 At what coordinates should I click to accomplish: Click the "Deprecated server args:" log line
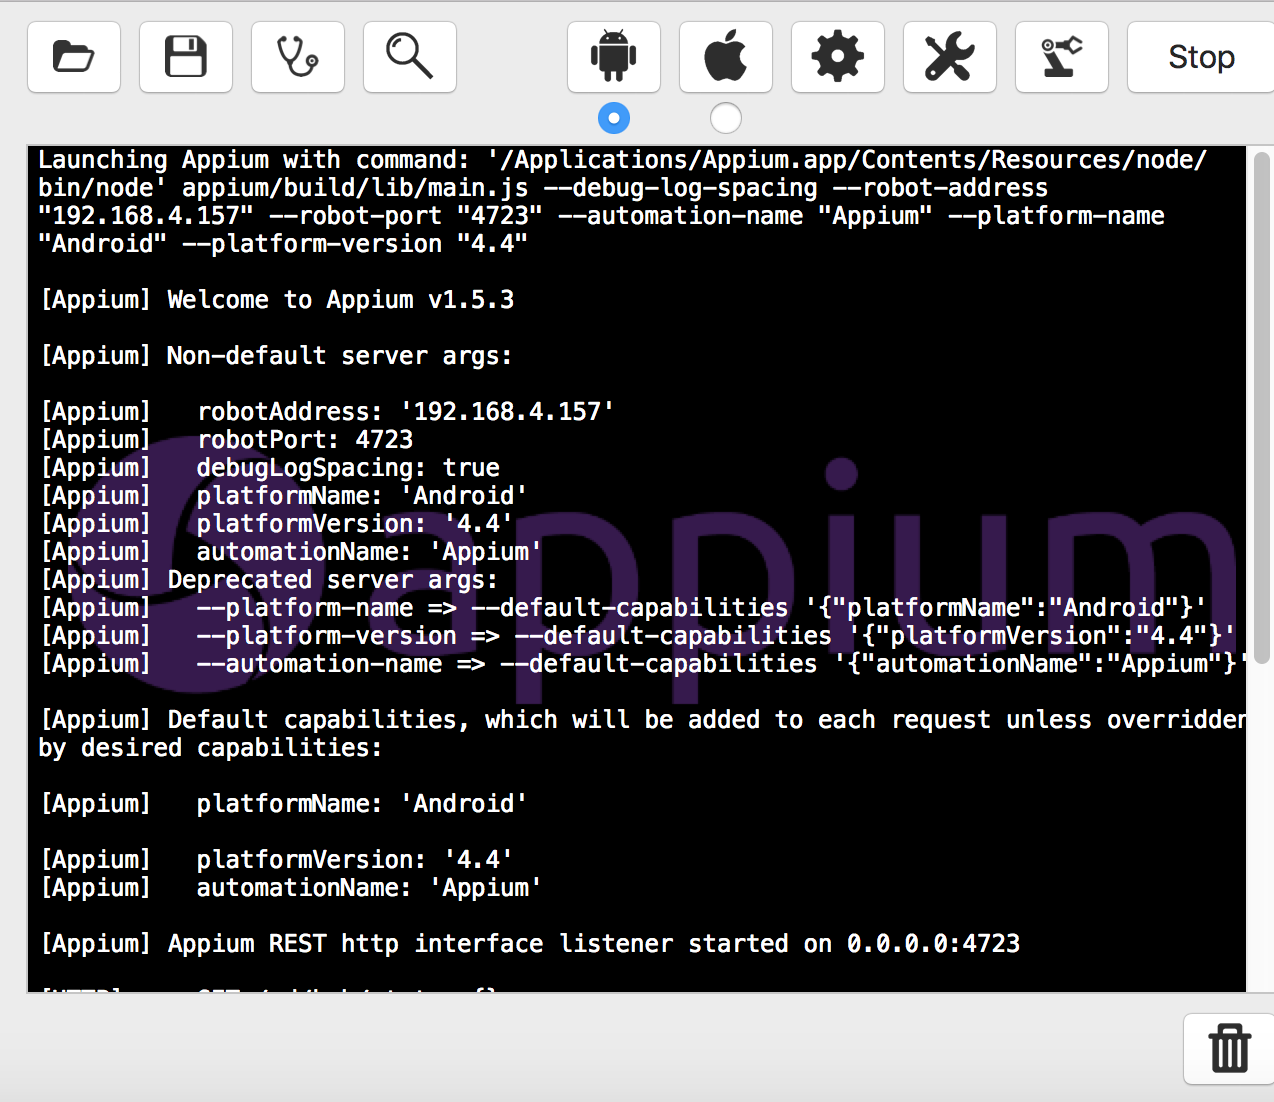click(269, 580)
